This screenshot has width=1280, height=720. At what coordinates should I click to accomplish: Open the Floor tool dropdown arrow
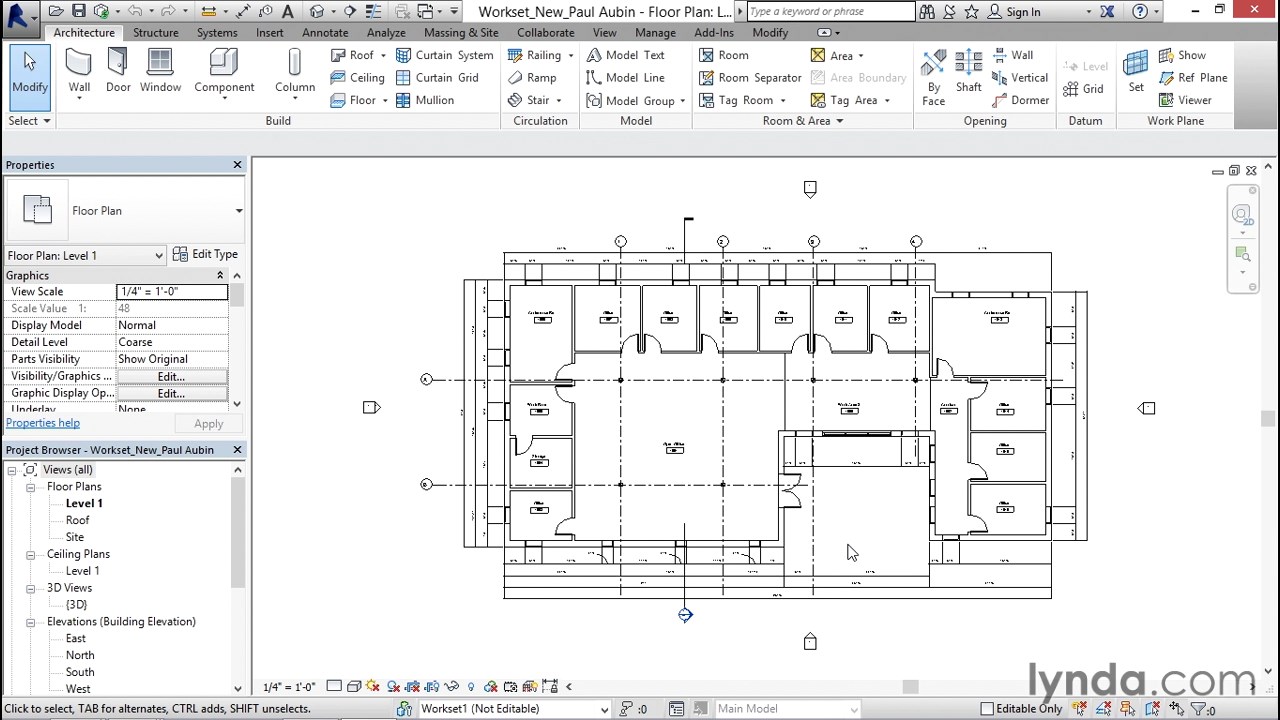384,100
